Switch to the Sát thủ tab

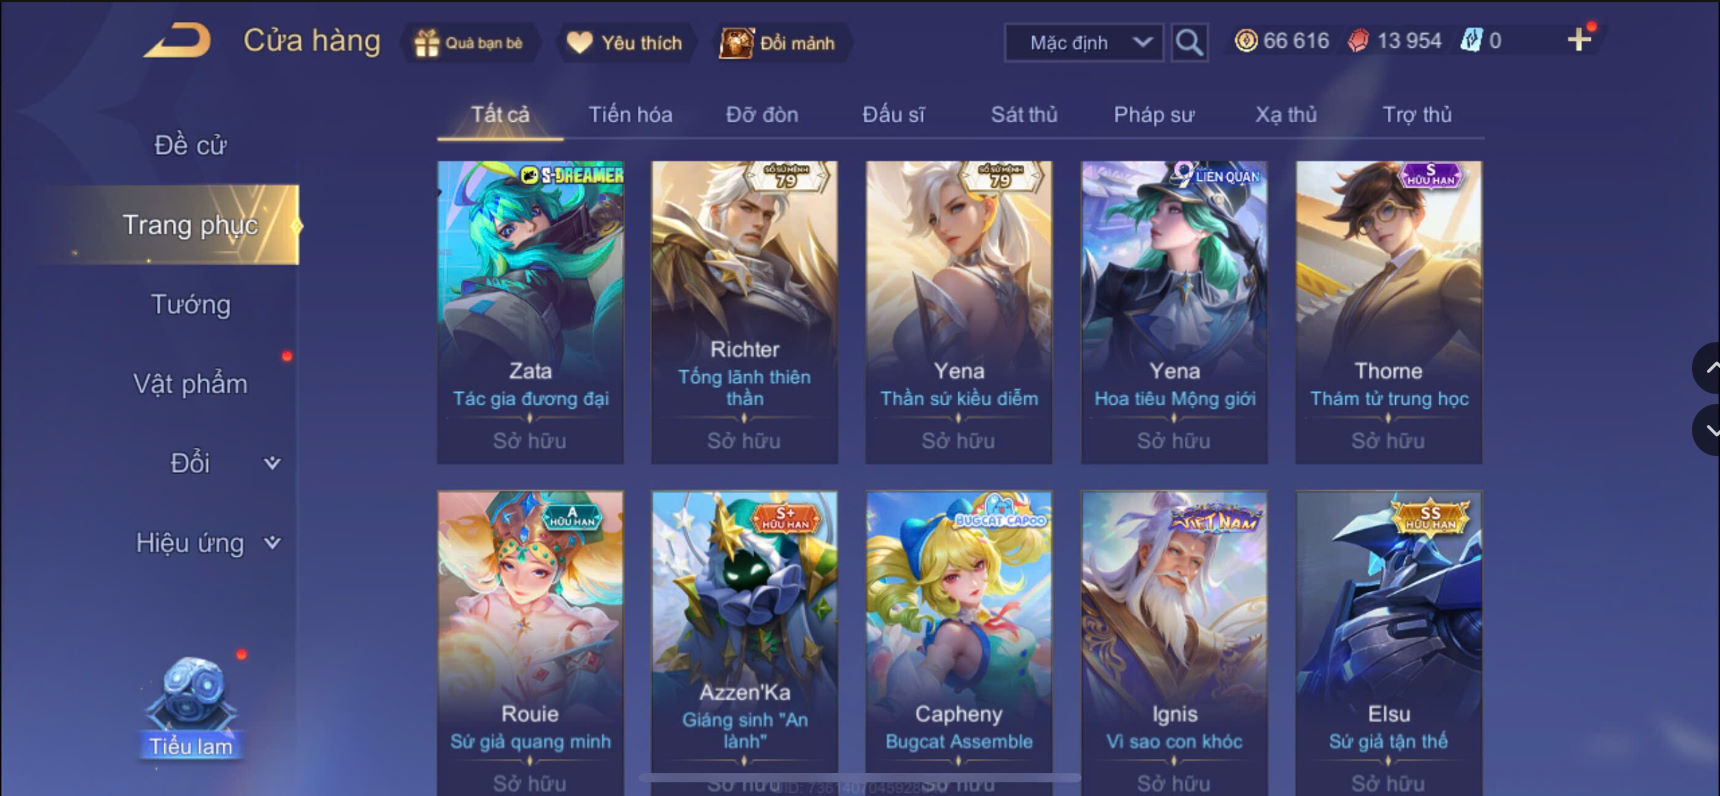point(1024,114)
